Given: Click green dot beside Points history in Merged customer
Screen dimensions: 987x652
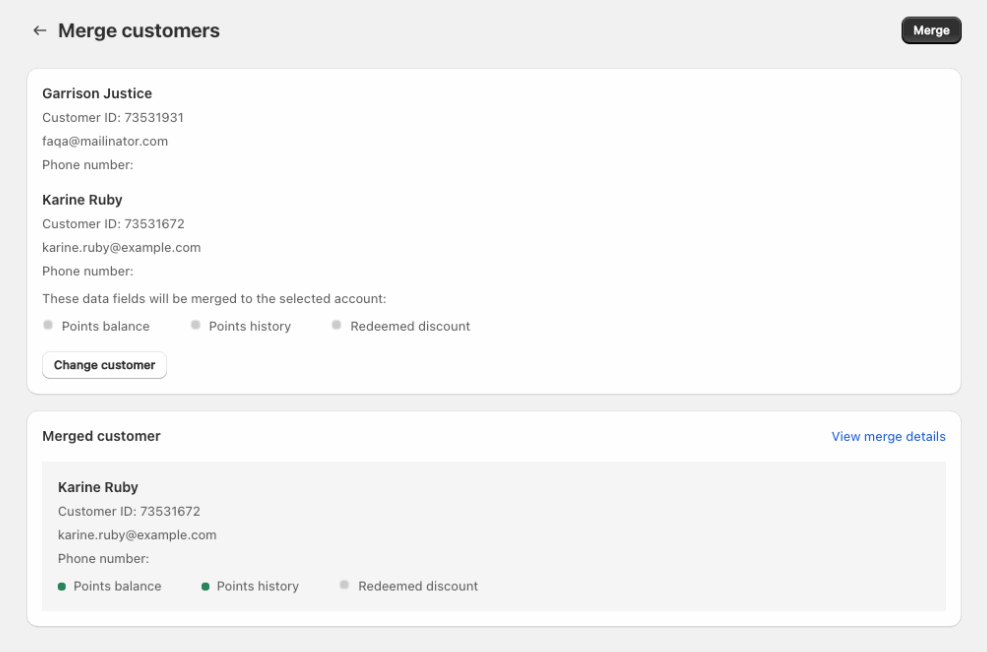Looking at the screenshot, I should point(205,586).
